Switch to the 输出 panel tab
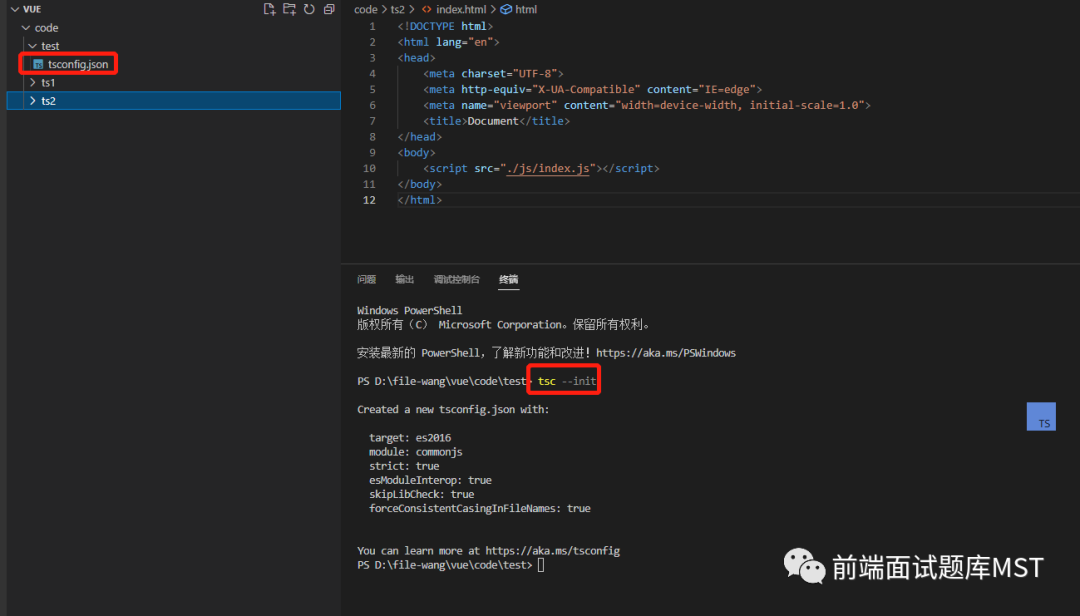The height and width of the screenshot is (616, 1080). [404, 279]
